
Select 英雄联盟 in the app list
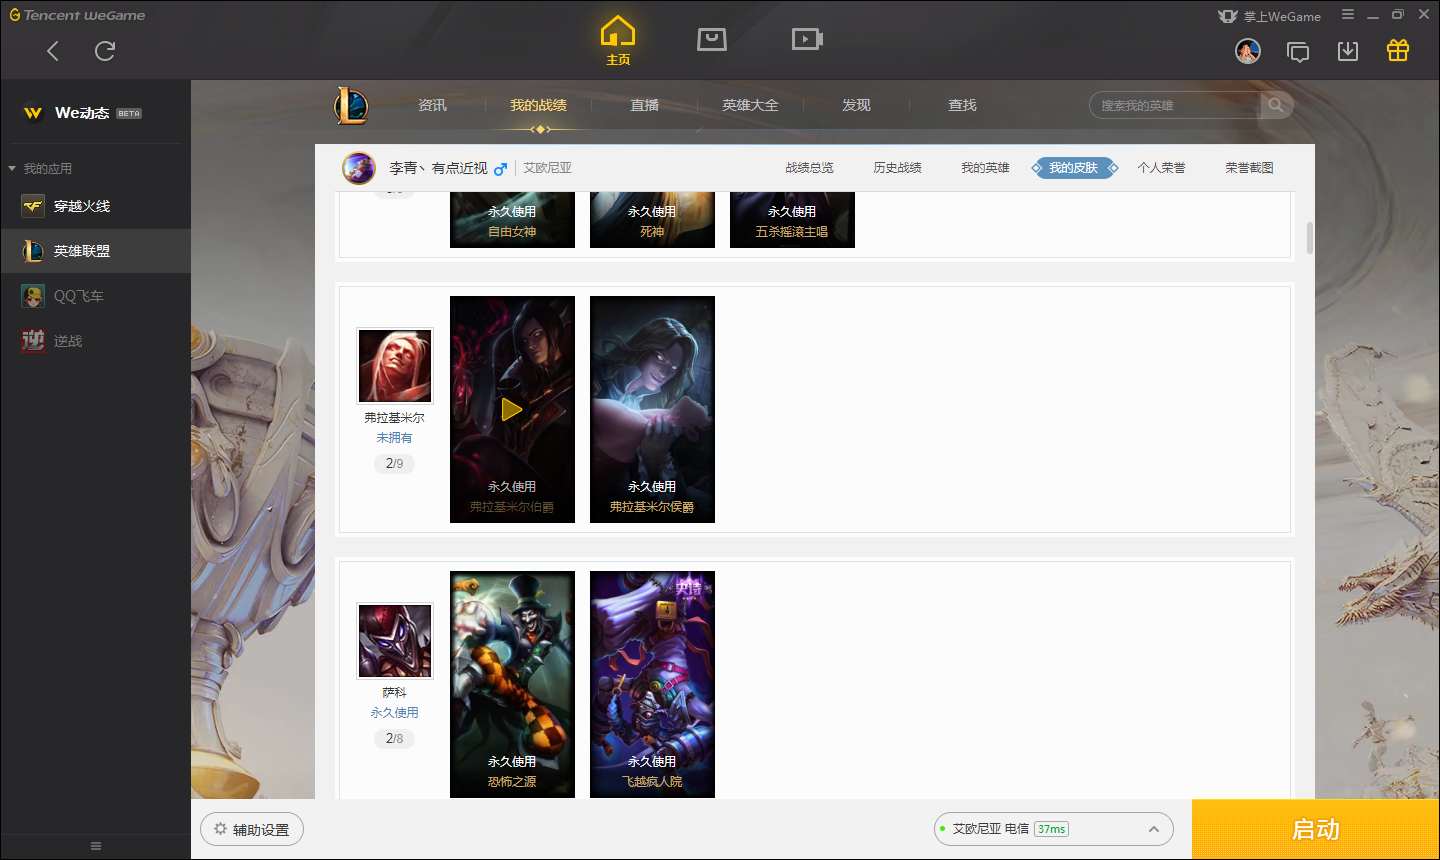click(95, 251)
